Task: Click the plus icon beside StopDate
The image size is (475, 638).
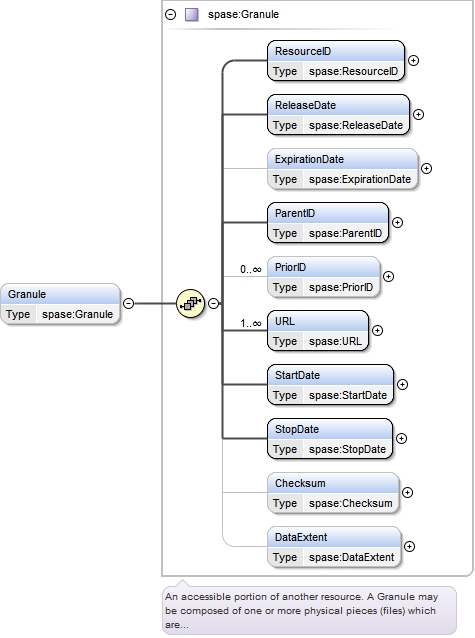Action: pos(401,439)
